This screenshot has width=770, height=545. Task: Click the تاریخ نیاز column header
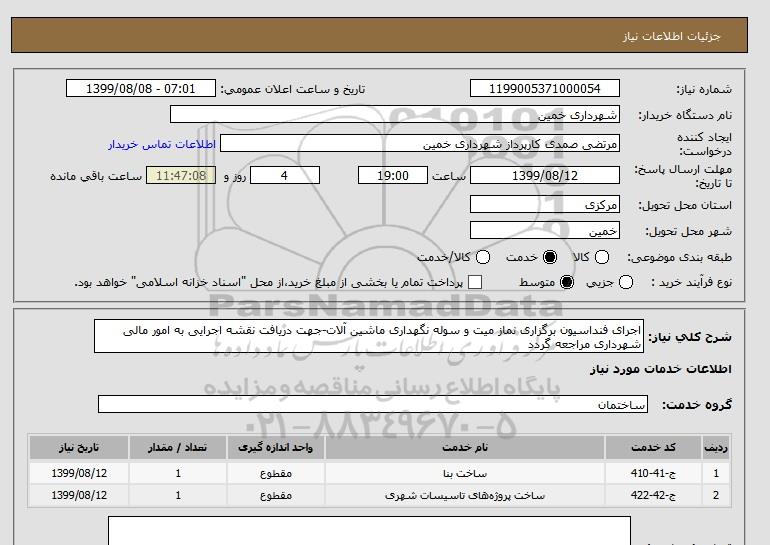pyautogui.click(x=79, y=447)
